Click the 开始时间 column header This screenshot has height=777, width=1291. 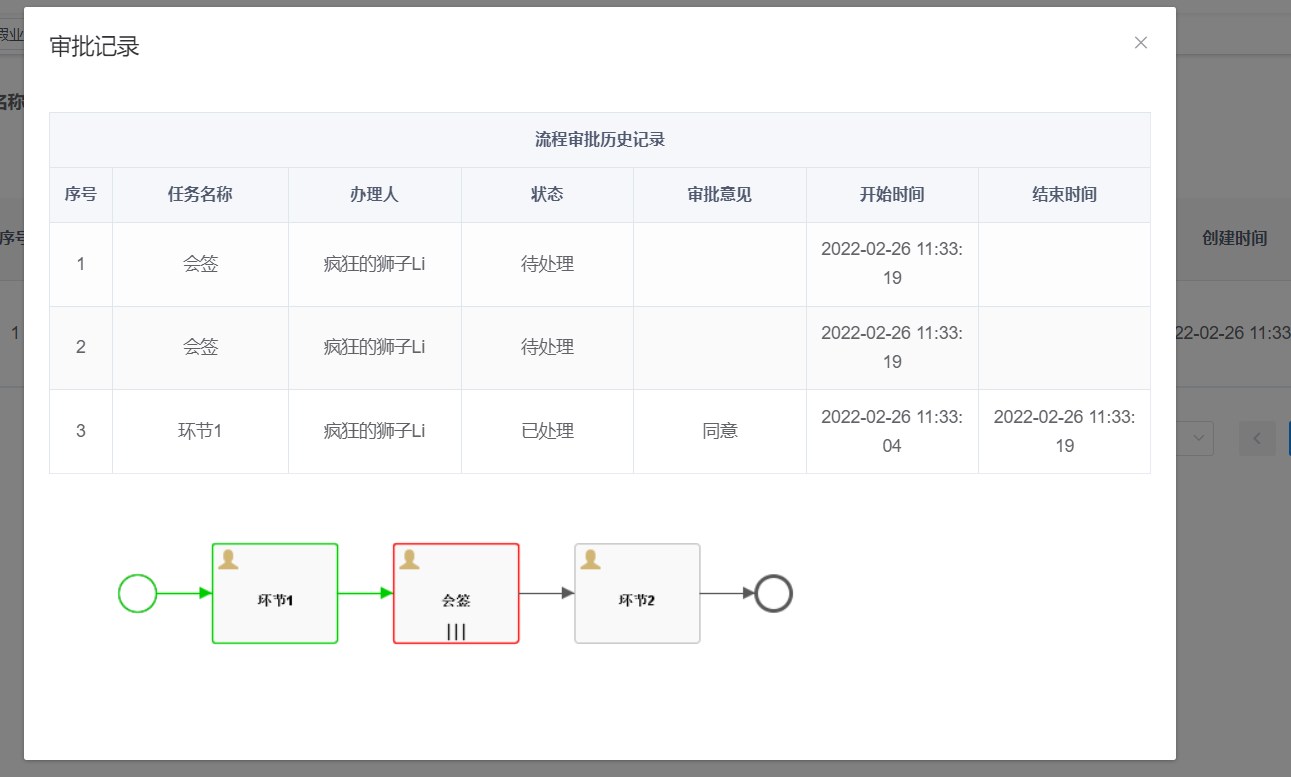click(892, 195)
